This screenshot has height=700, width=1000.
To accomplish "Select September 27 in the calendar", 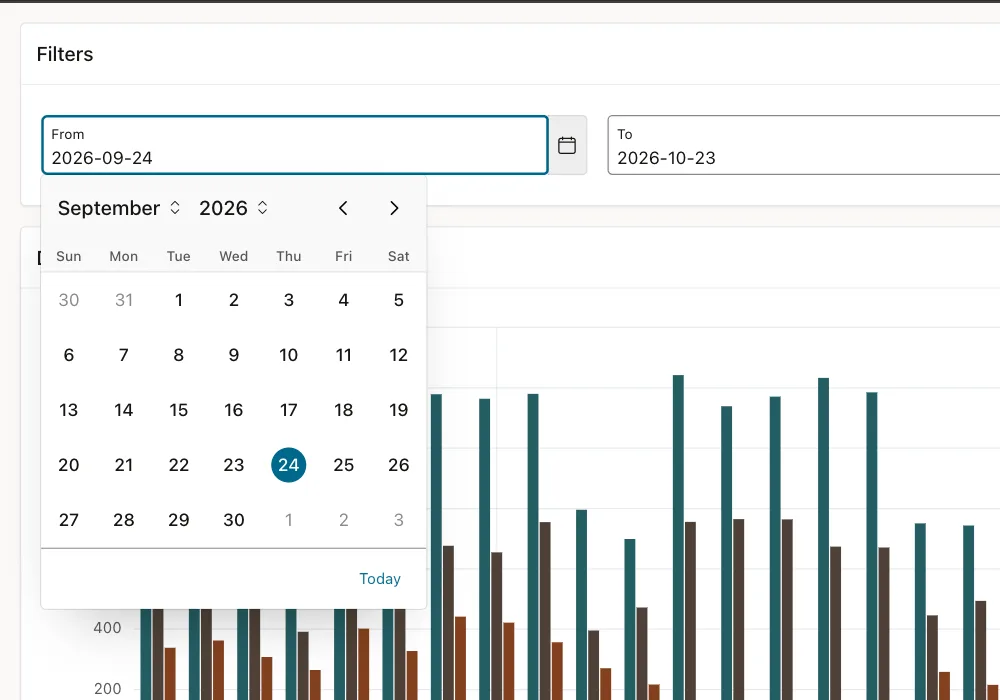I will click(69, 520).
